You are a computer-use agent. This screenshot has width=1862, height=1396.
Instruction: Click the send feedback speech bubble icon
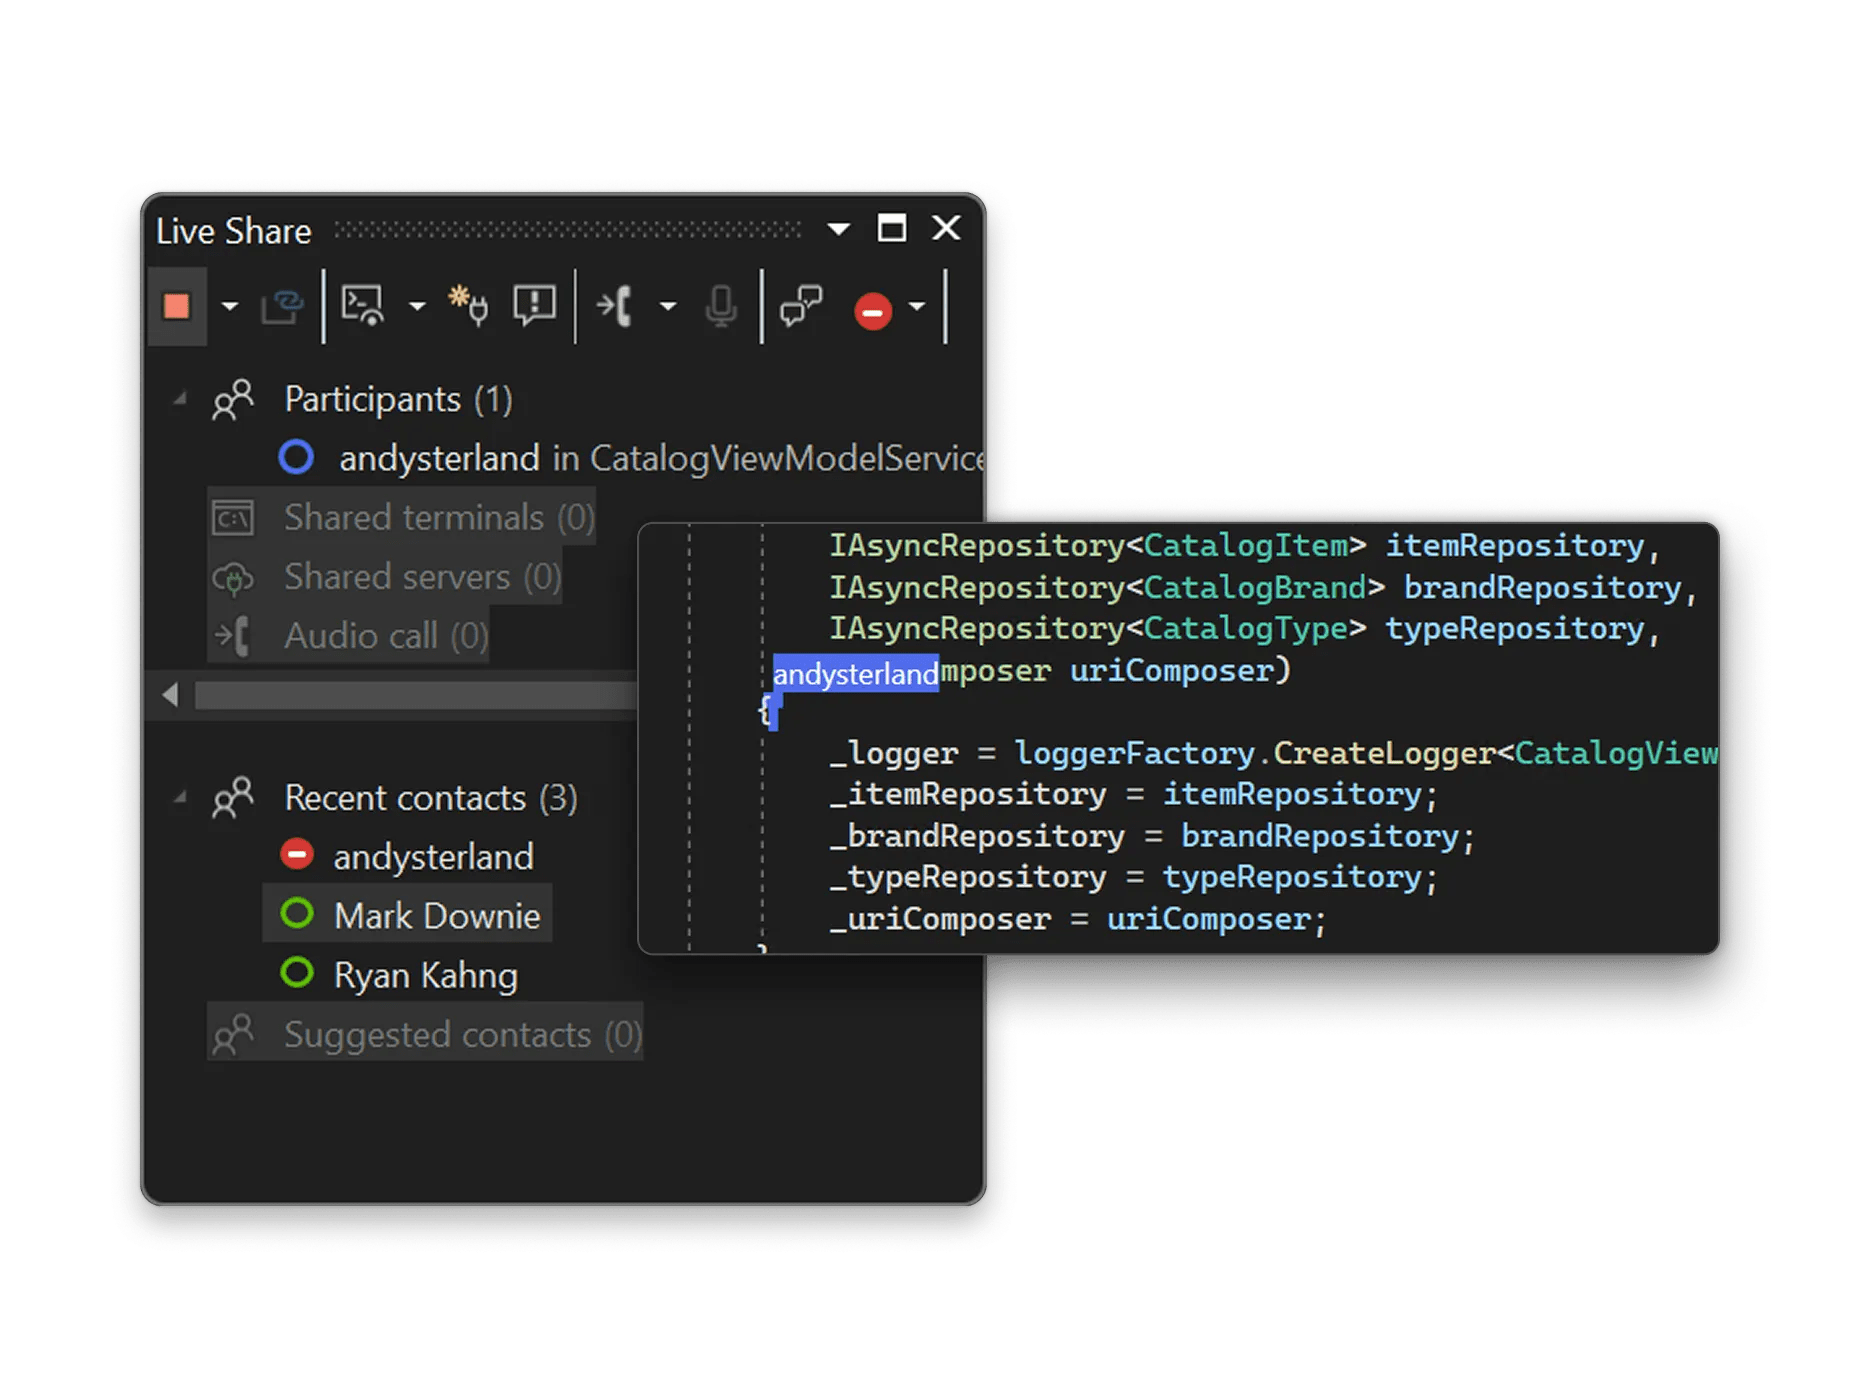coord(534,306)
